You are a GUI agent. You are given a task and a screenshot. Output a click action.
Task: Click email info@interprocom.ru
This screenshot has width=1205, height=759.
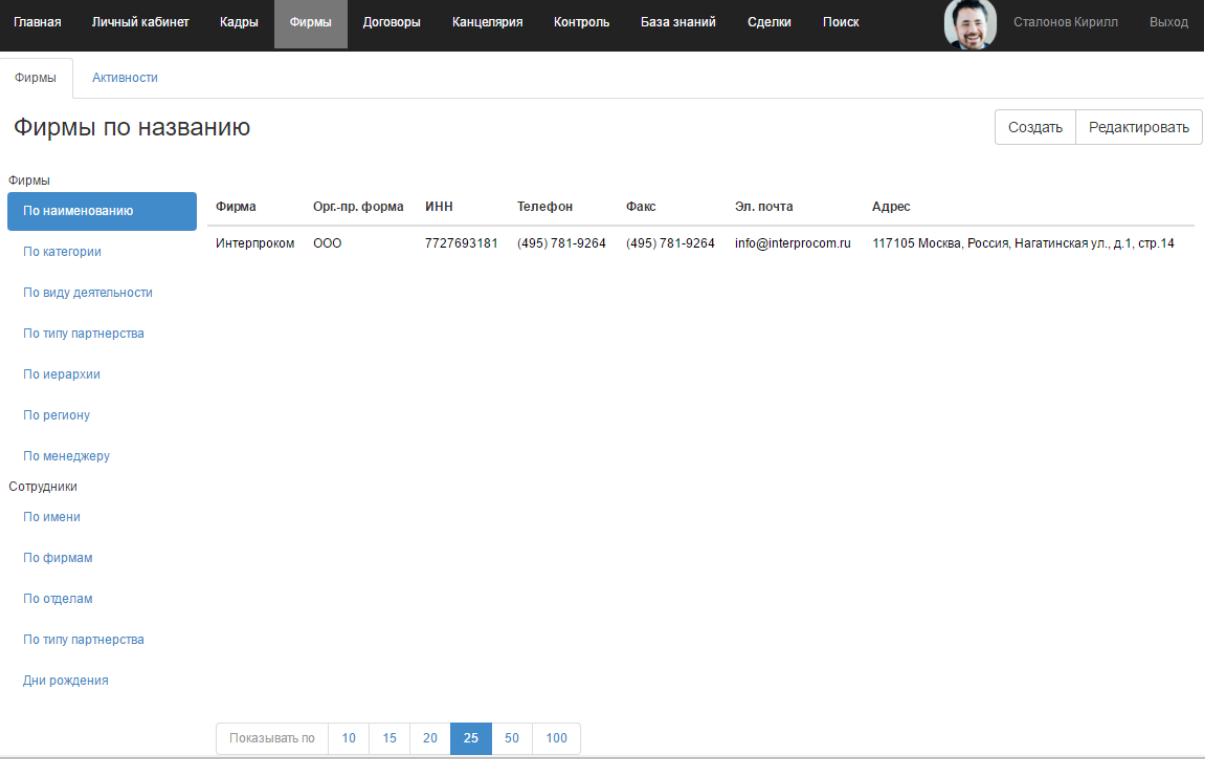coord(793,243)
